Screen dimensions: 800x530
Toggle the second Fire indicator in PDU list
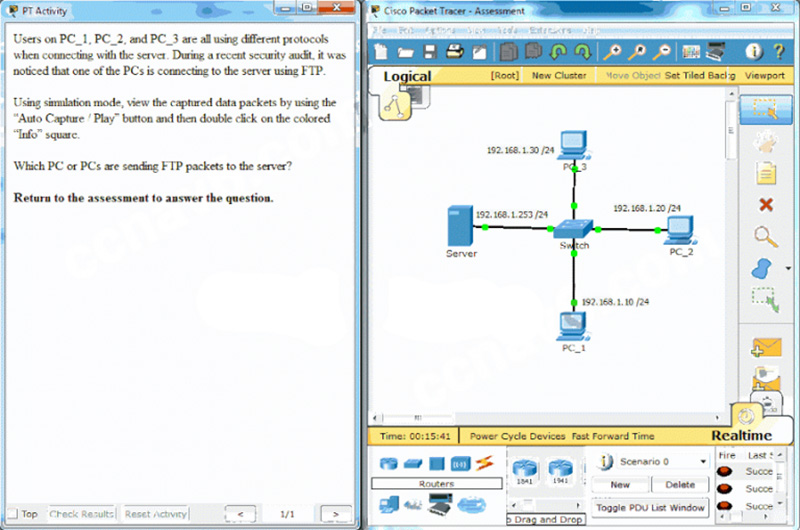[x=724, y=489]
